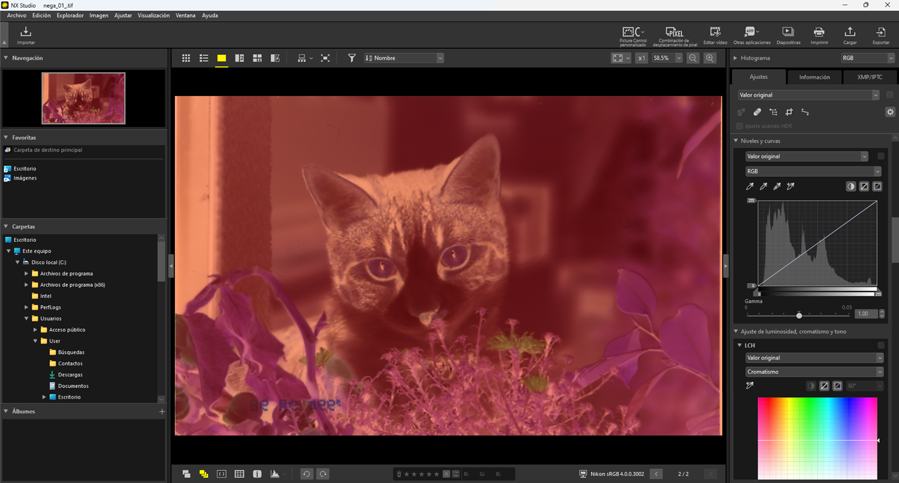Image resolution: width=899 pixels, height=483 pixels.
Task: Click the filter funnel icon
Action: pos(352,59)
